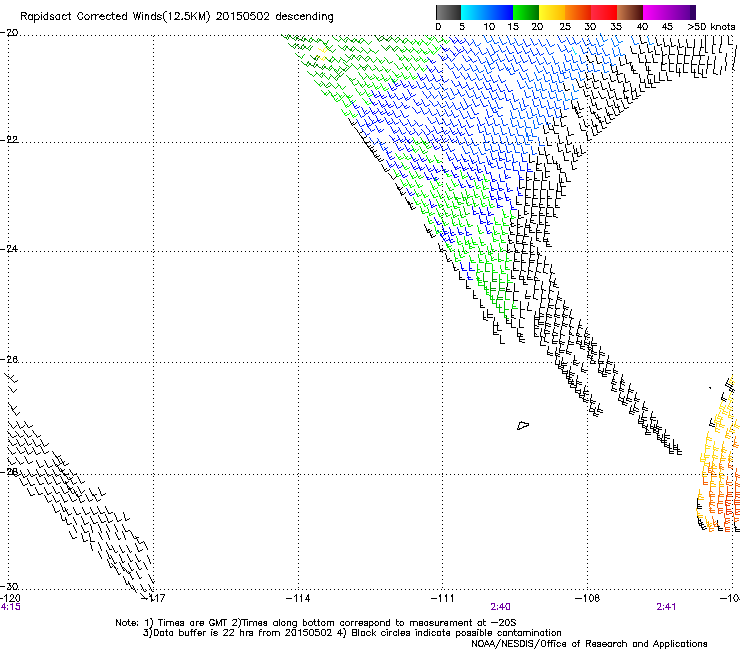Click the purple 4:15 time label
Viewport: 740px width, 650px height.
point(10,607)
